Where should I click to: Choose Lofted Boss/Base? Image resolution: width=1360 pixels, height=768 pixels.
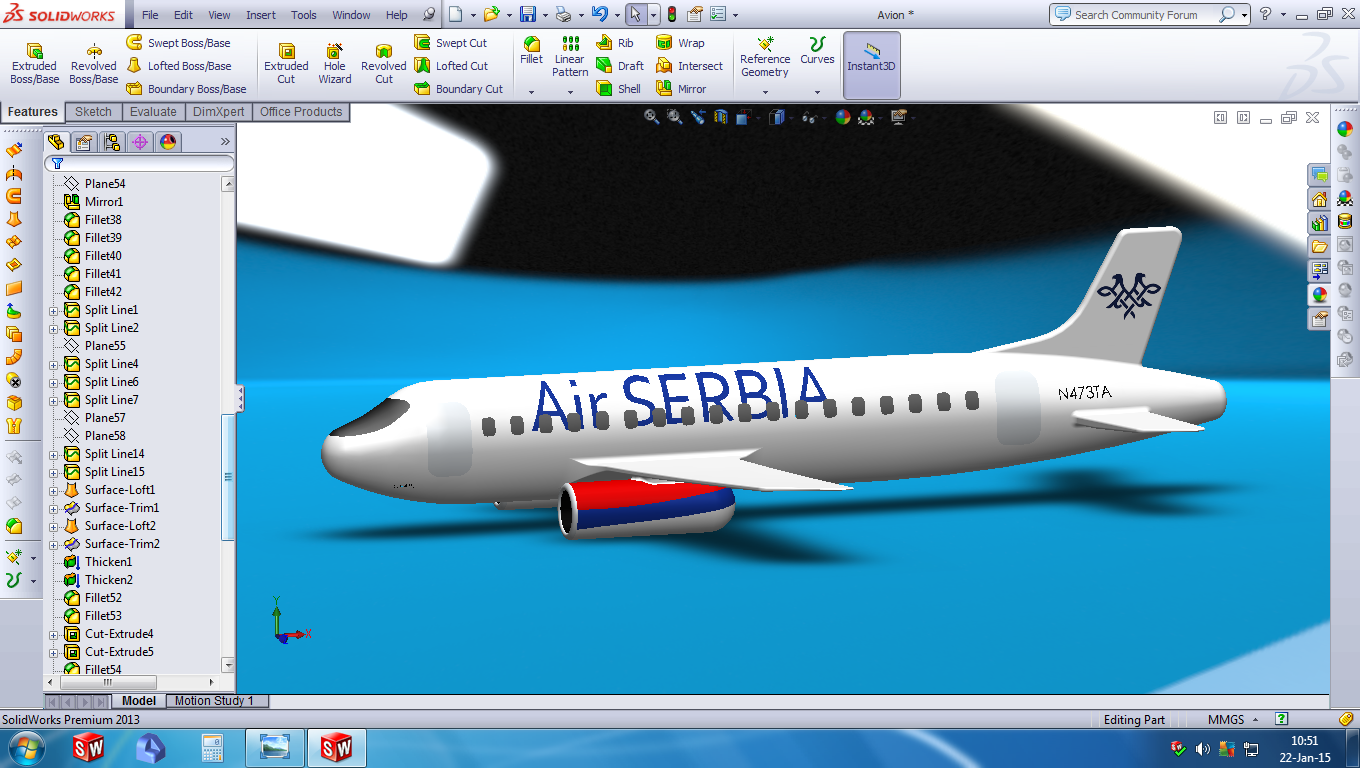[179, 66]
